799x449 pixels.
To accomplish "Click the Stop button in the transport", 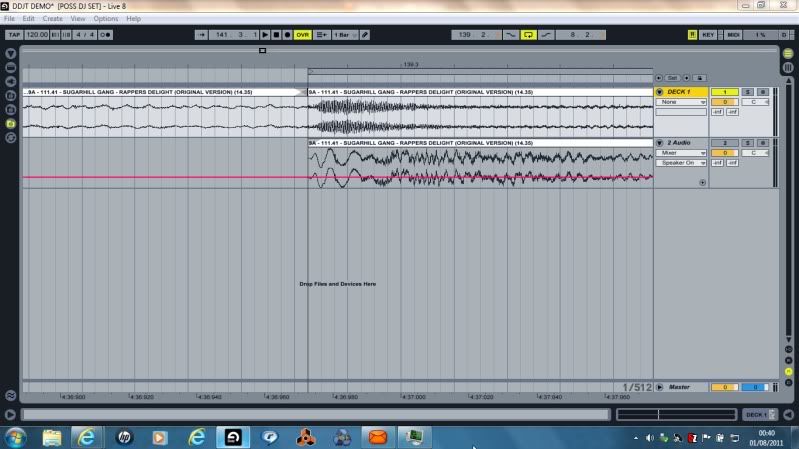I will pos(276,34).
